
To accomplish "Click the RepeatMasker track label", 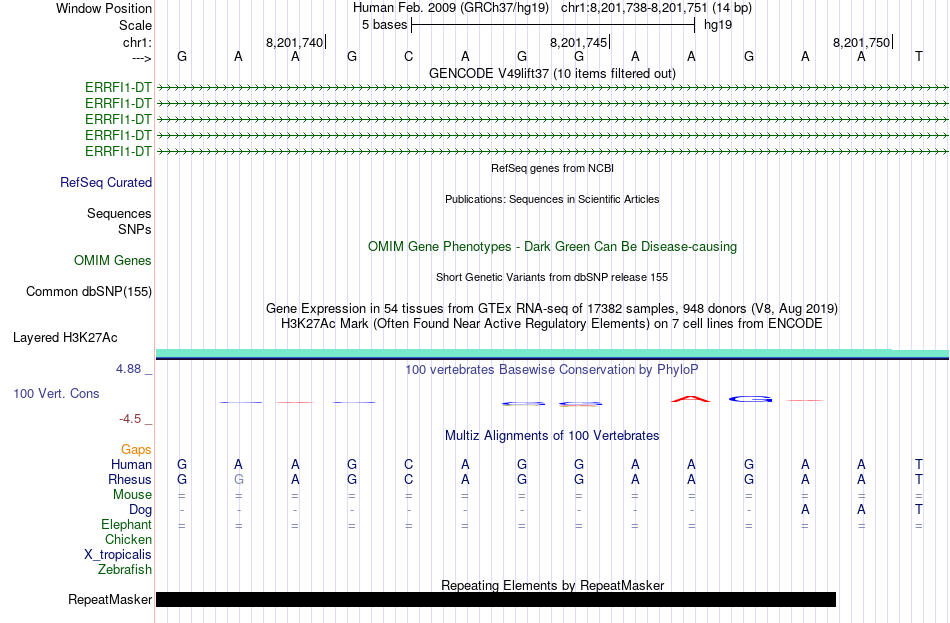I will pyautogui.click(x=110, y=599).
